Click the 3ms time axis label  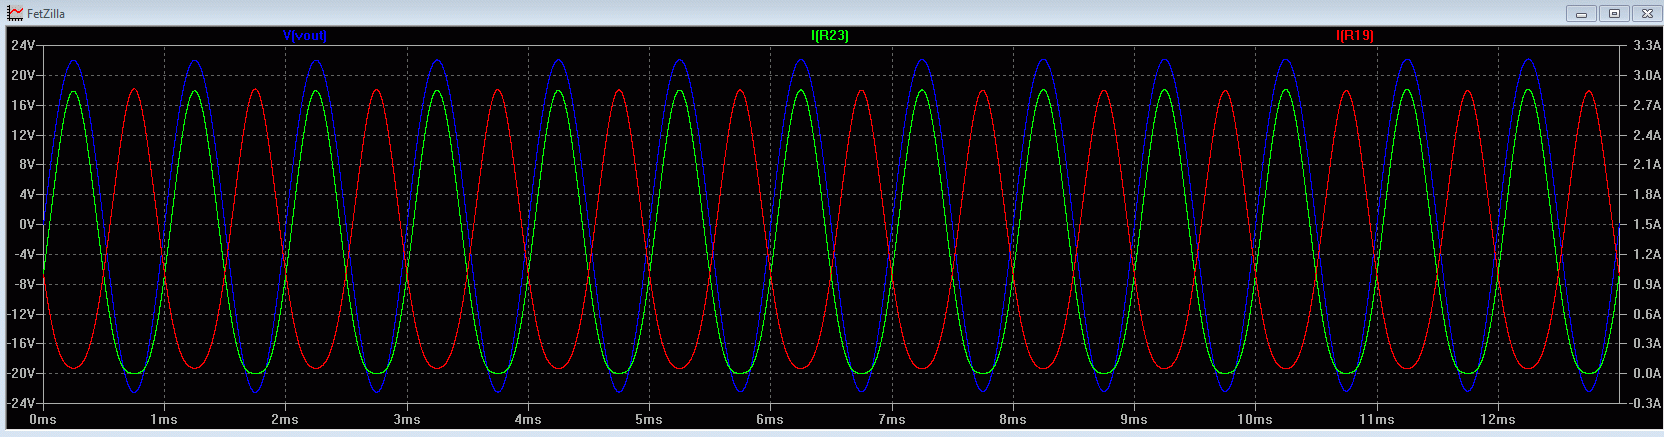(x=407, y=420)
